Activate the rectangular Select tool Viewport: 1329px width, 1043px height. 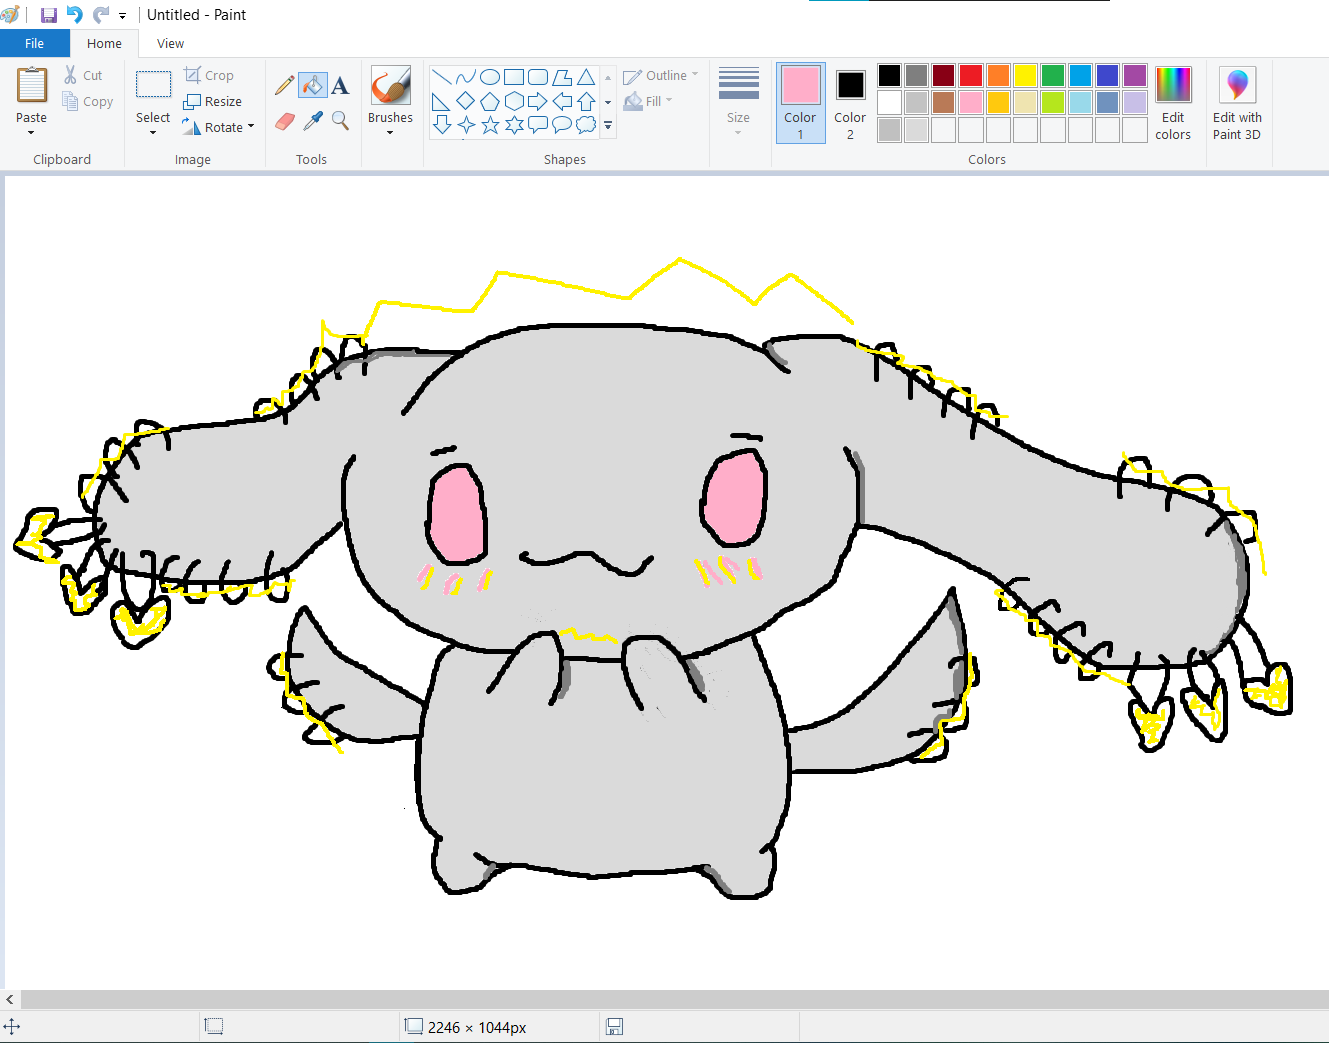153,84
